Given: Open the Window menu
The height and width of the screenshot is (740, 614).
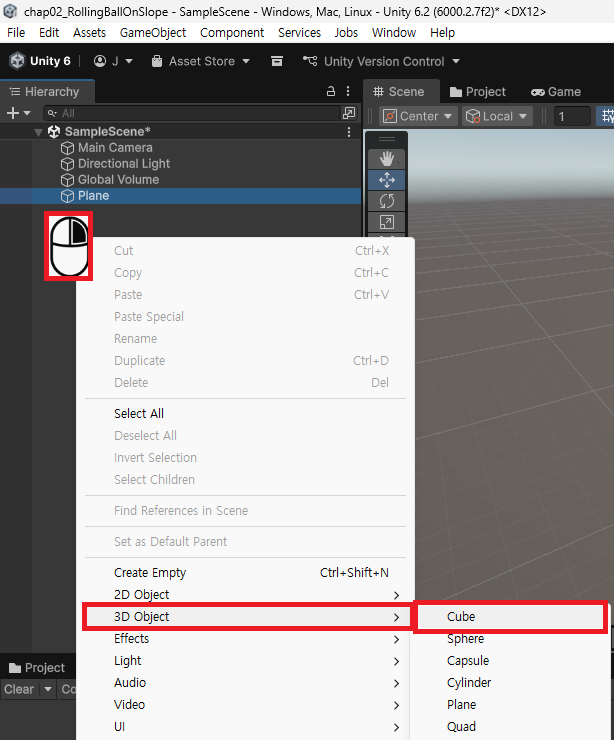Looking at the screenshot, I should click(394, 33).
